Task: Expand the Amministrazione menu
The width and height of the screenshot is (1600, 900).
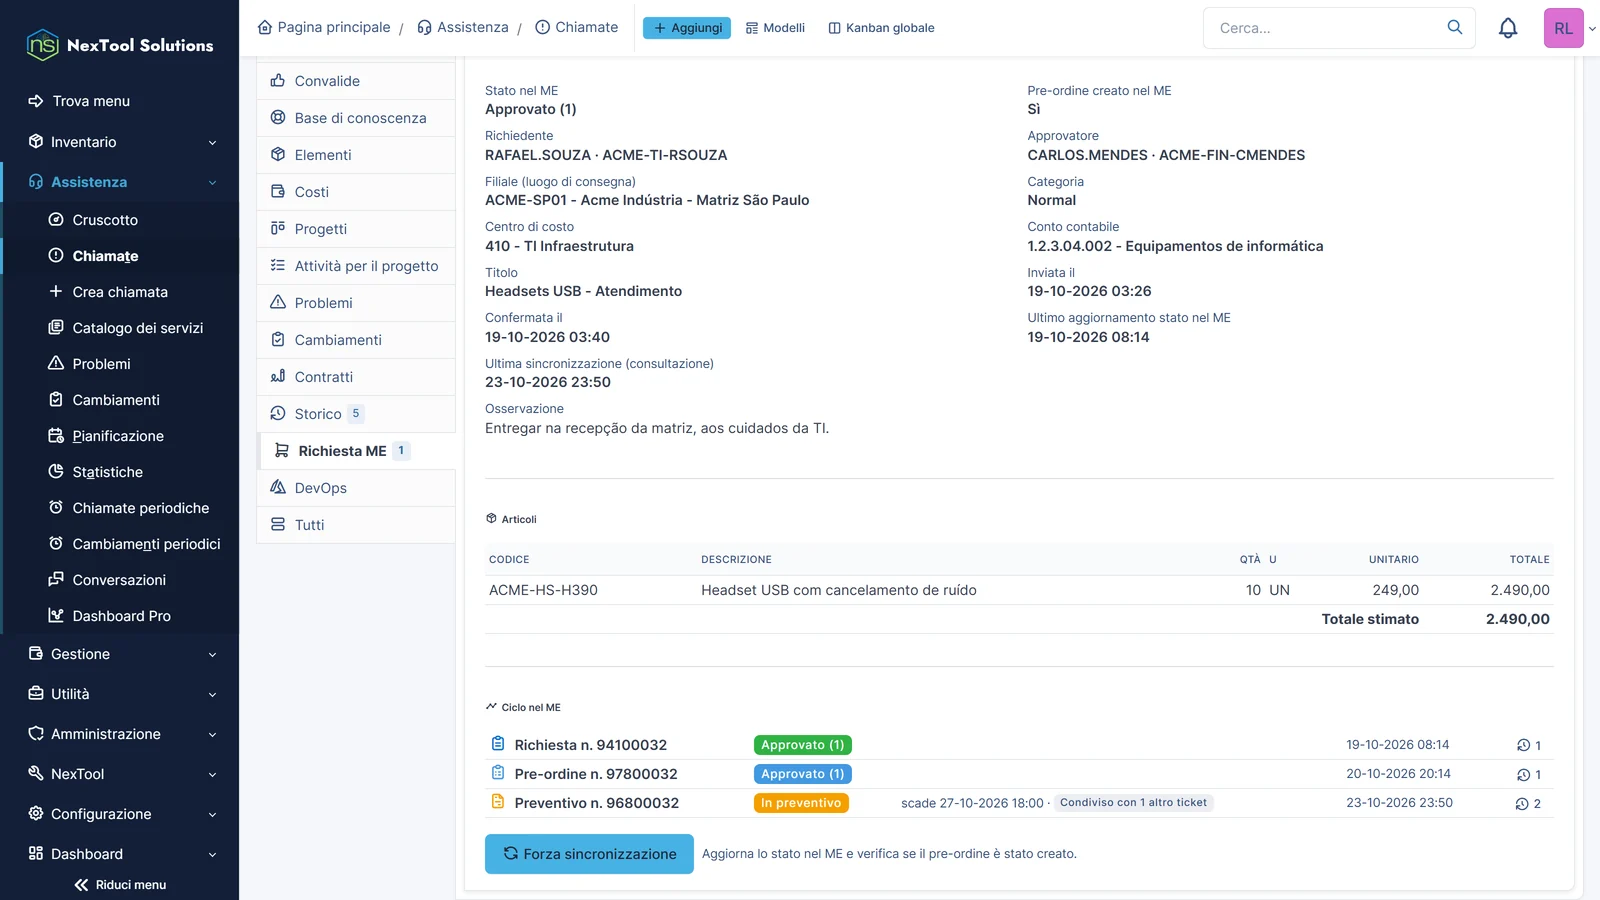Action: tap(120, 734)
